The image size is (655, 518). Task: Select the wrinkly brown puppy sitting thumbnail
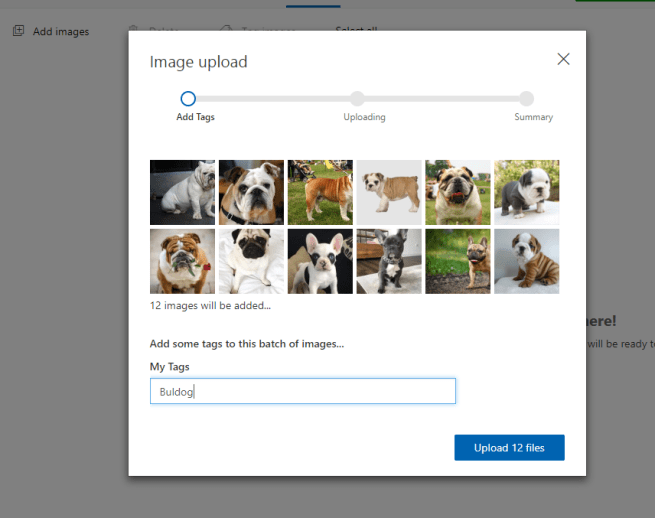527,261
